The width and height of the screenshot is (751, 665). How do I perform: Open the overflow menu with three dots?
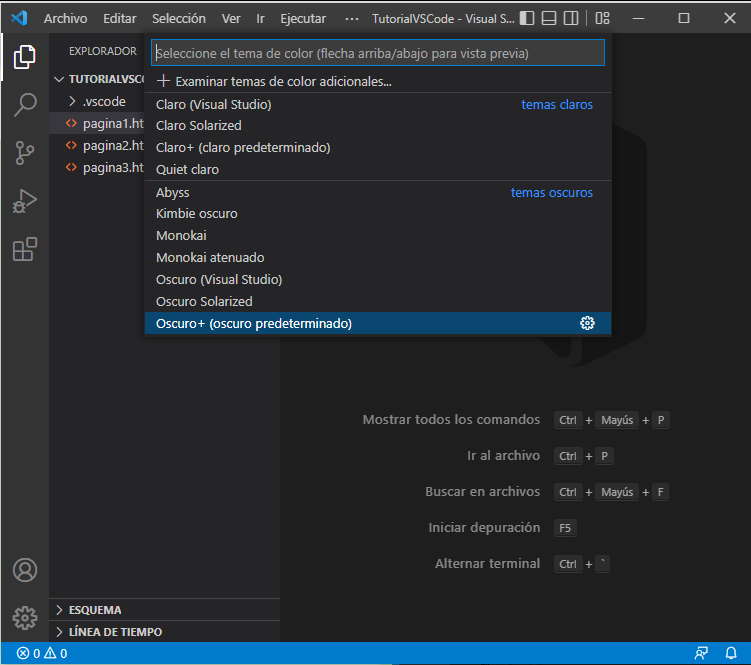pyautogui.click(x=352, y=19)
